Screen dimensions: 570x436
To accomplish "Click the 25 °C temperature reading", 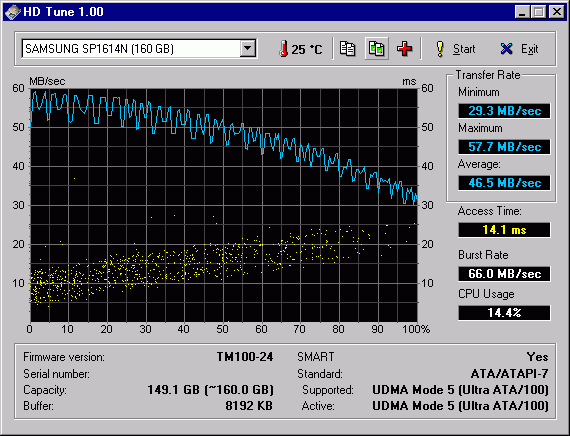I will [306, 49].
